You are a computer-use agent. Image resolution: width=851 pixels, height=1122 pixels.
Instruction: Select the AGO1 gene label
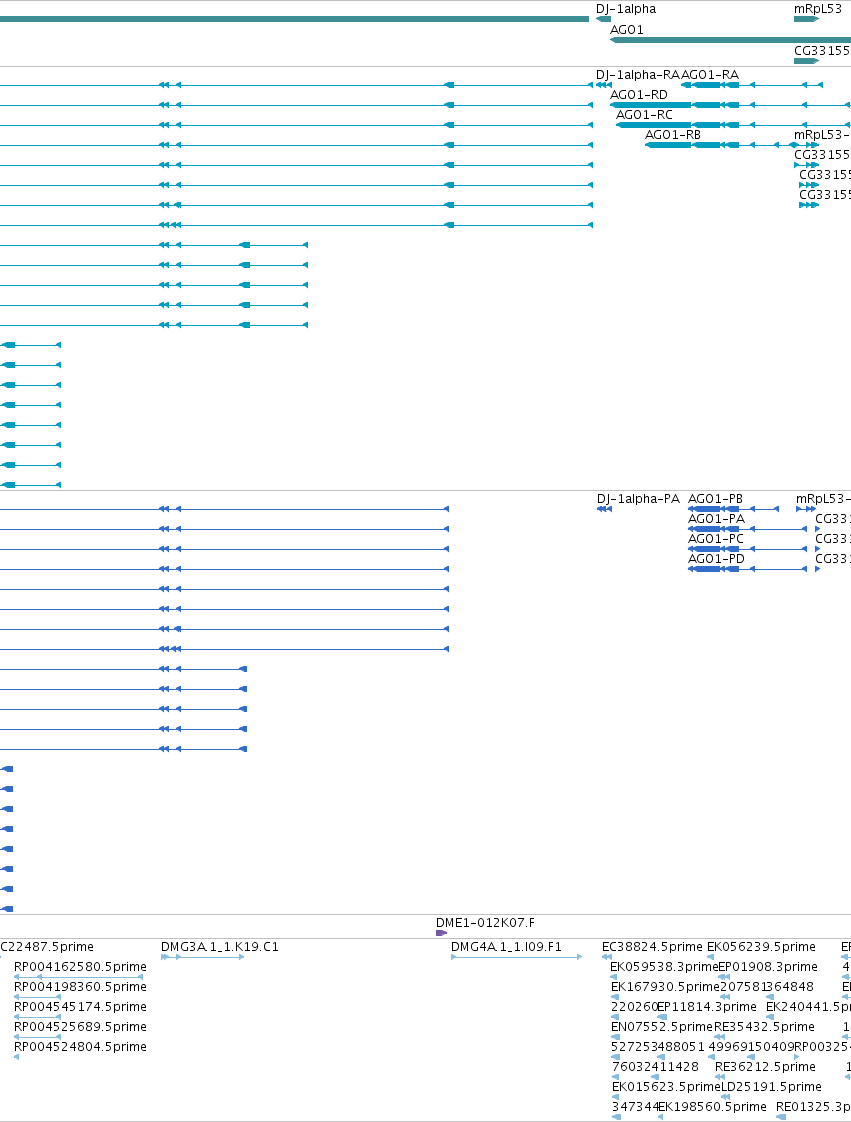pos(626,30)
